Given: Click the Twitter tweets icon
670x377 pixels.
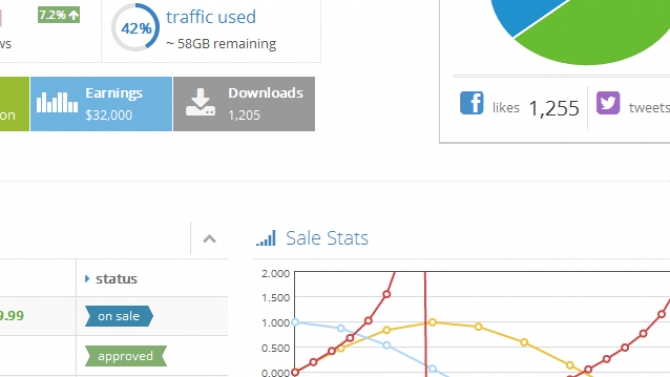Looking at the screenshot, I should click(608, 103).
